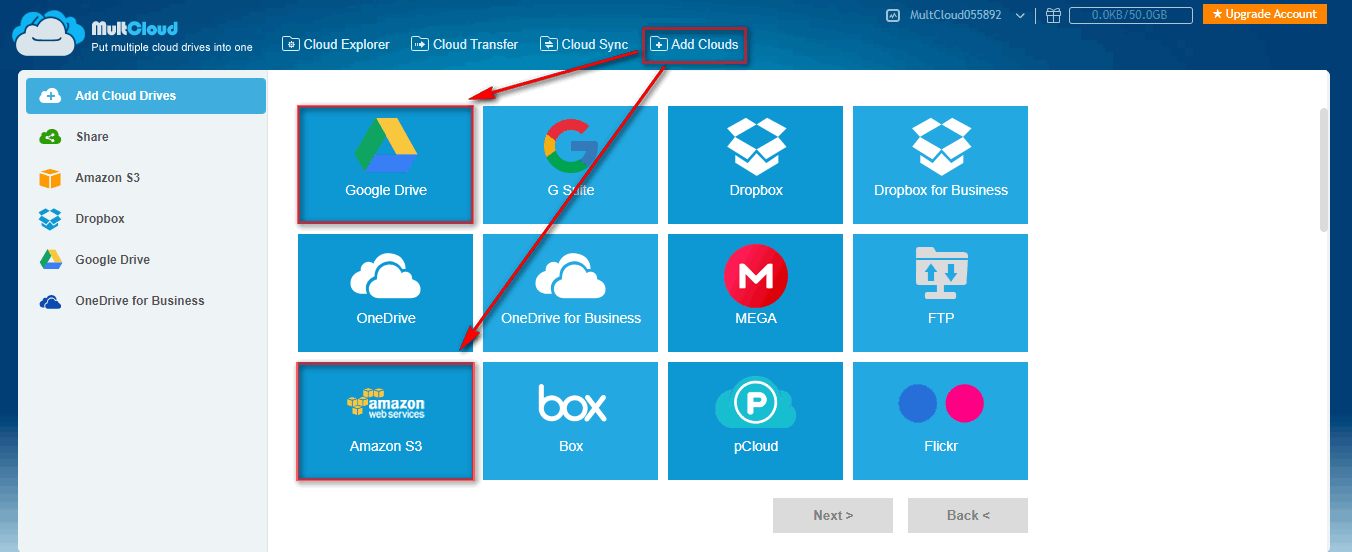Switch to the Cloud Sync tab

[x=584, y=44]
